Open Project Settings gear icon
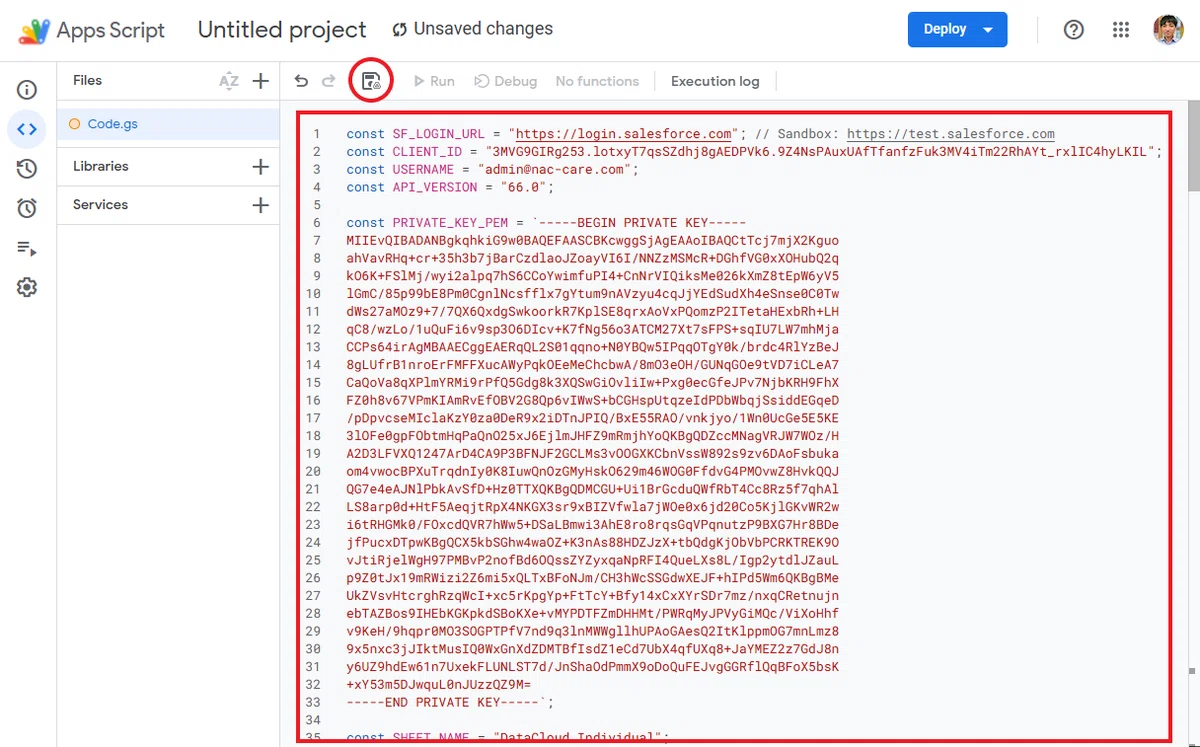1200x747 pixels. 27,287
